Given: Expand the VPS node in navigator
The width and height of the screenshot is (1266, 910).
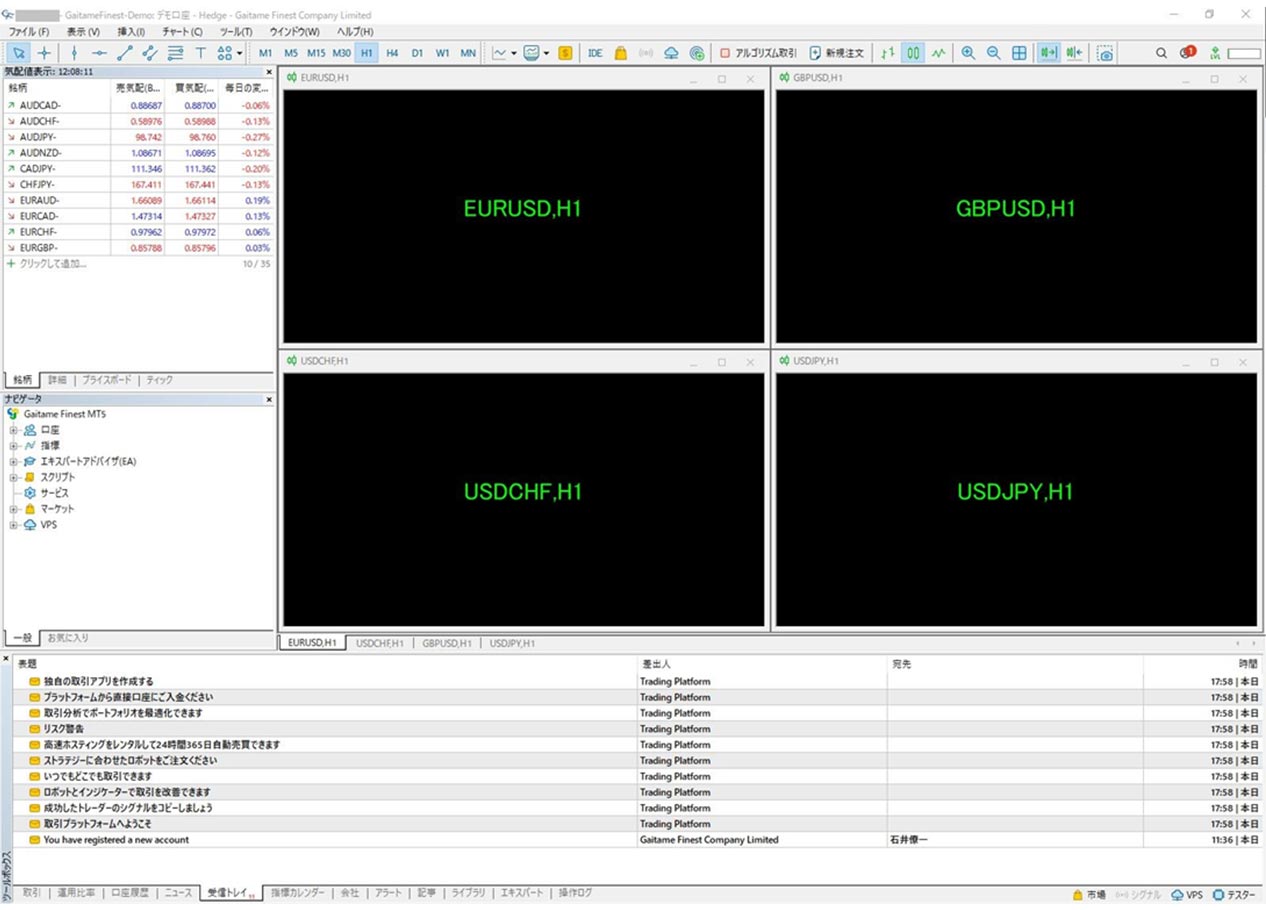Looking at the screenshot, I should pyautogui.click(x=13, y=525).
